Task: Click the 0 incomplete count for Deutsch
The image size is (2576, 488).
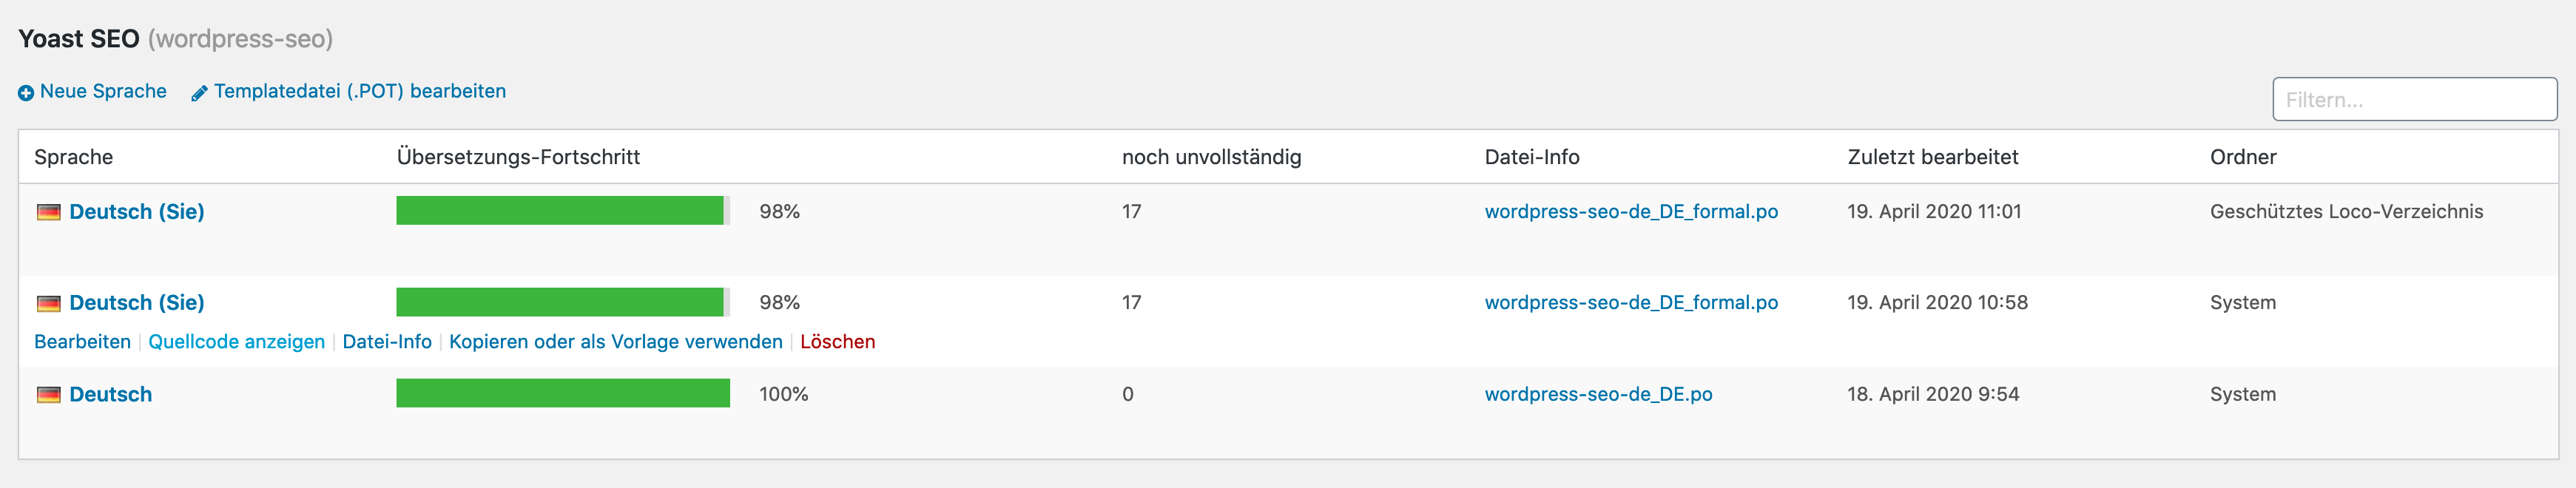Action: (1128, 395)
